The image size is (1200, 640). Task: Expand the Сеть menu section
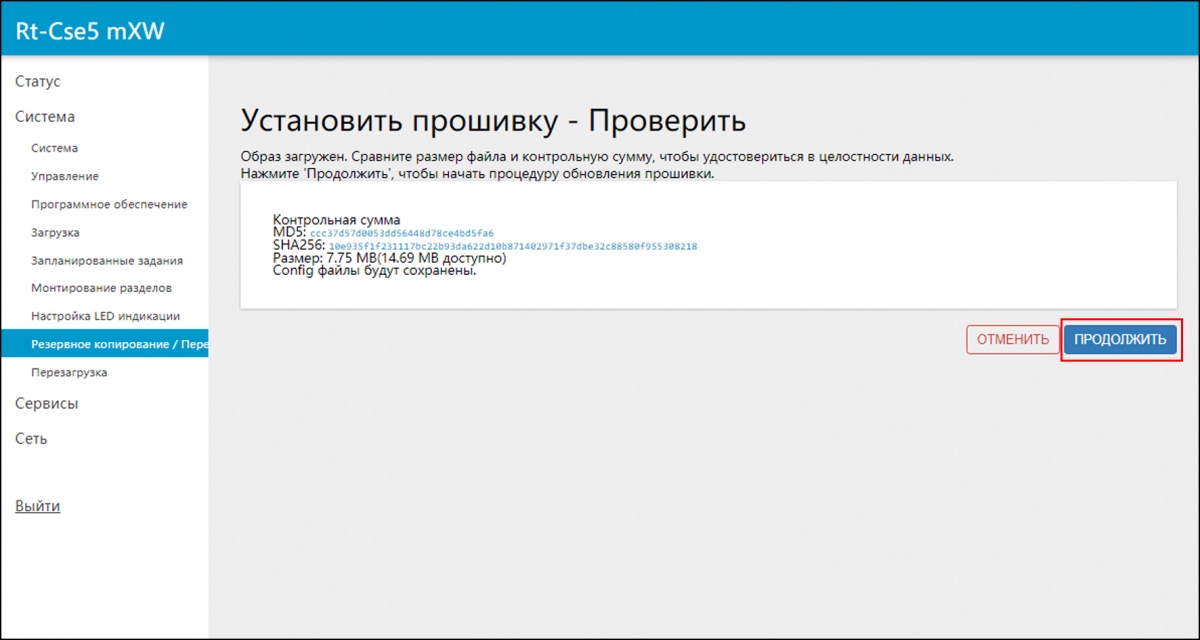coord(31,439)
